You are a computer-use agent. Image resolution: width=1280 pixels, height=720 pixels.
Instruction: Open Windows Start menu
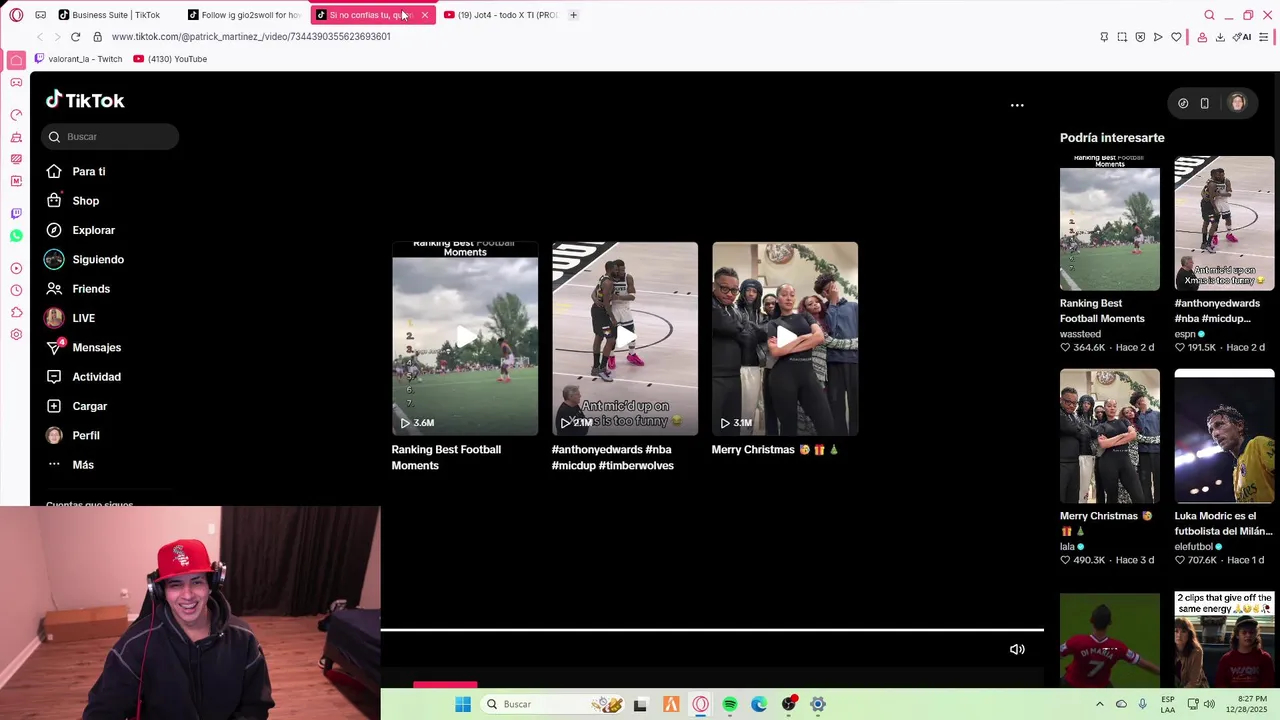463,704
